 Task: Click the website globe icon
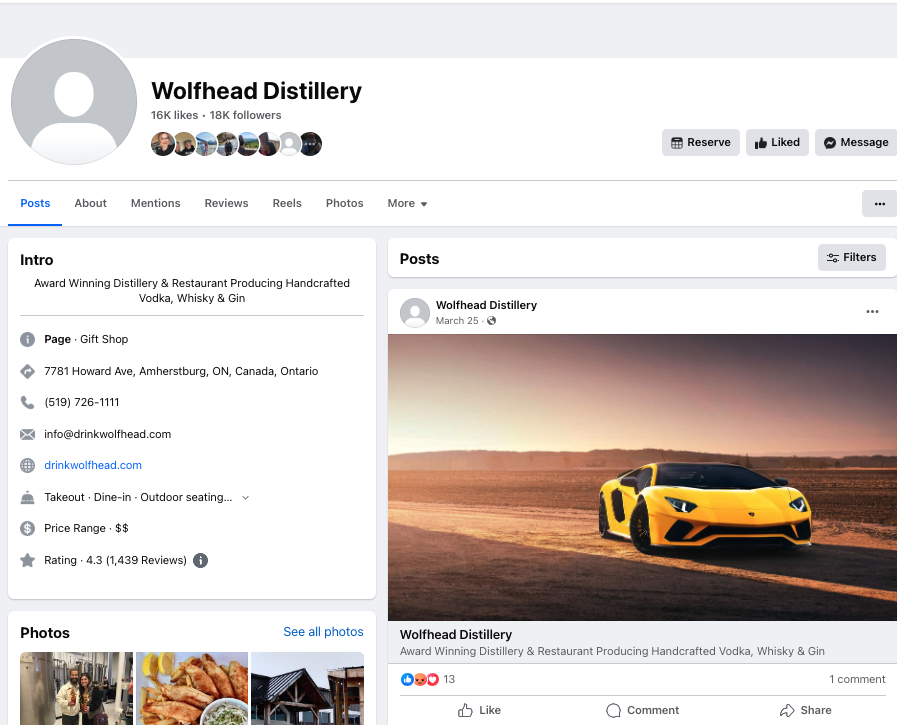(27, 465)
